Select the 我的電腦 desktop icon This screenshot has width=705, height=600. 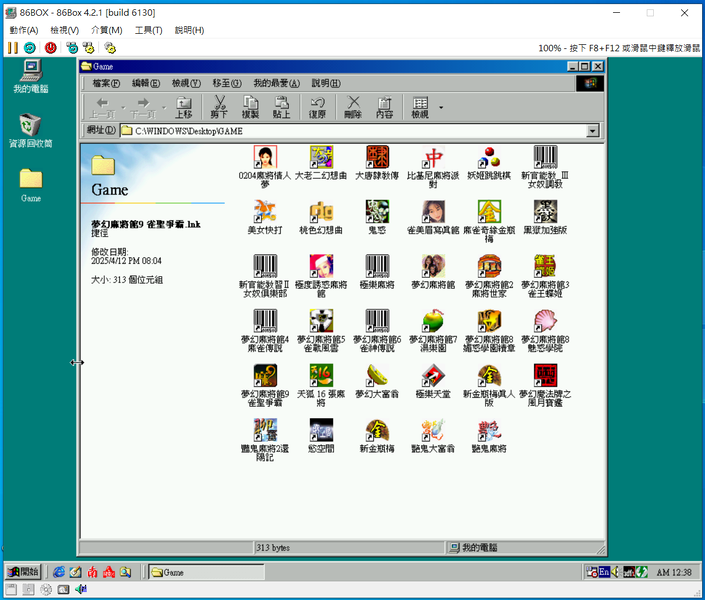click(x=31, y=76)
